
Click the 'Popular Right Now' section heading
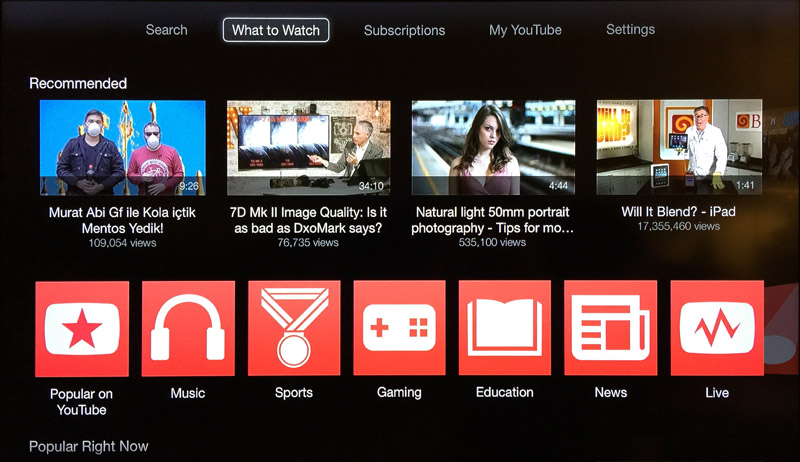pos(89,447)
